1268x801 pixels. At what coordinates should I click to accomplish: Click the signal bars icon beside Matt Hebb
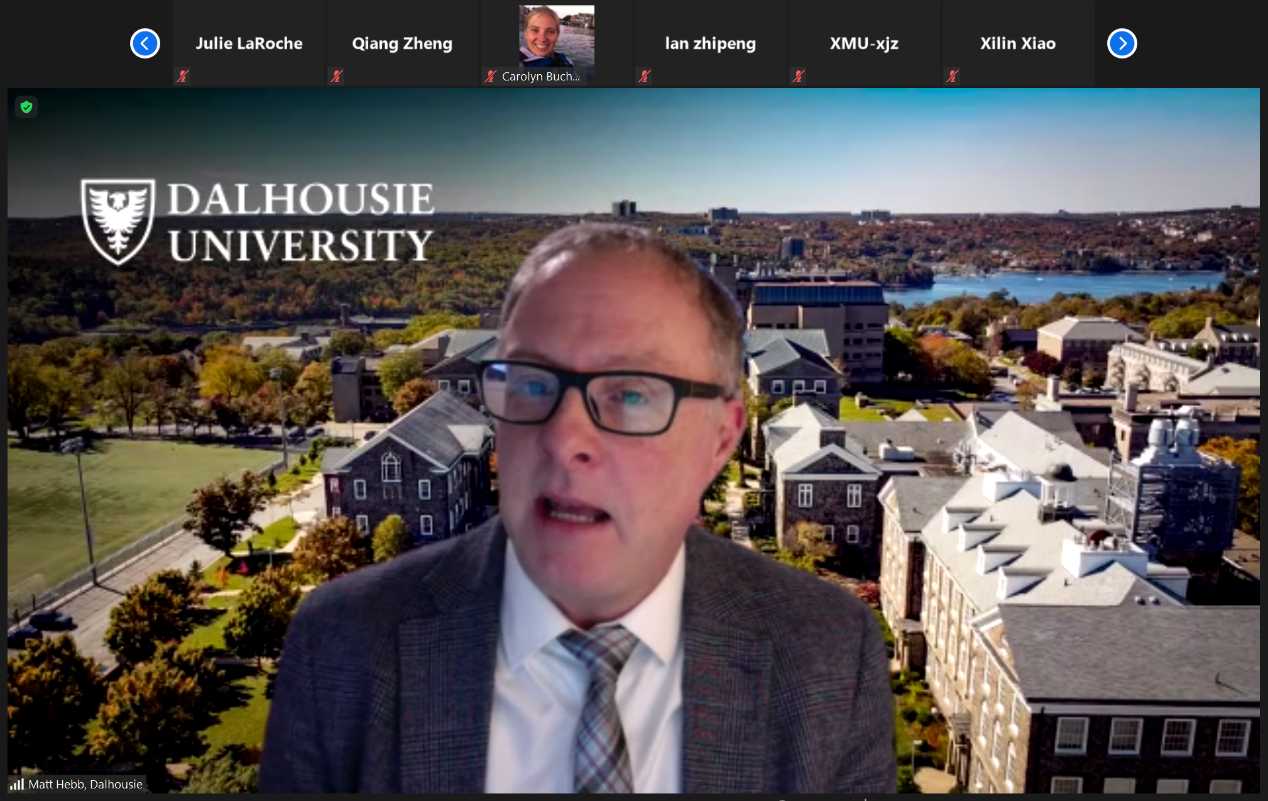coord(17,785)
